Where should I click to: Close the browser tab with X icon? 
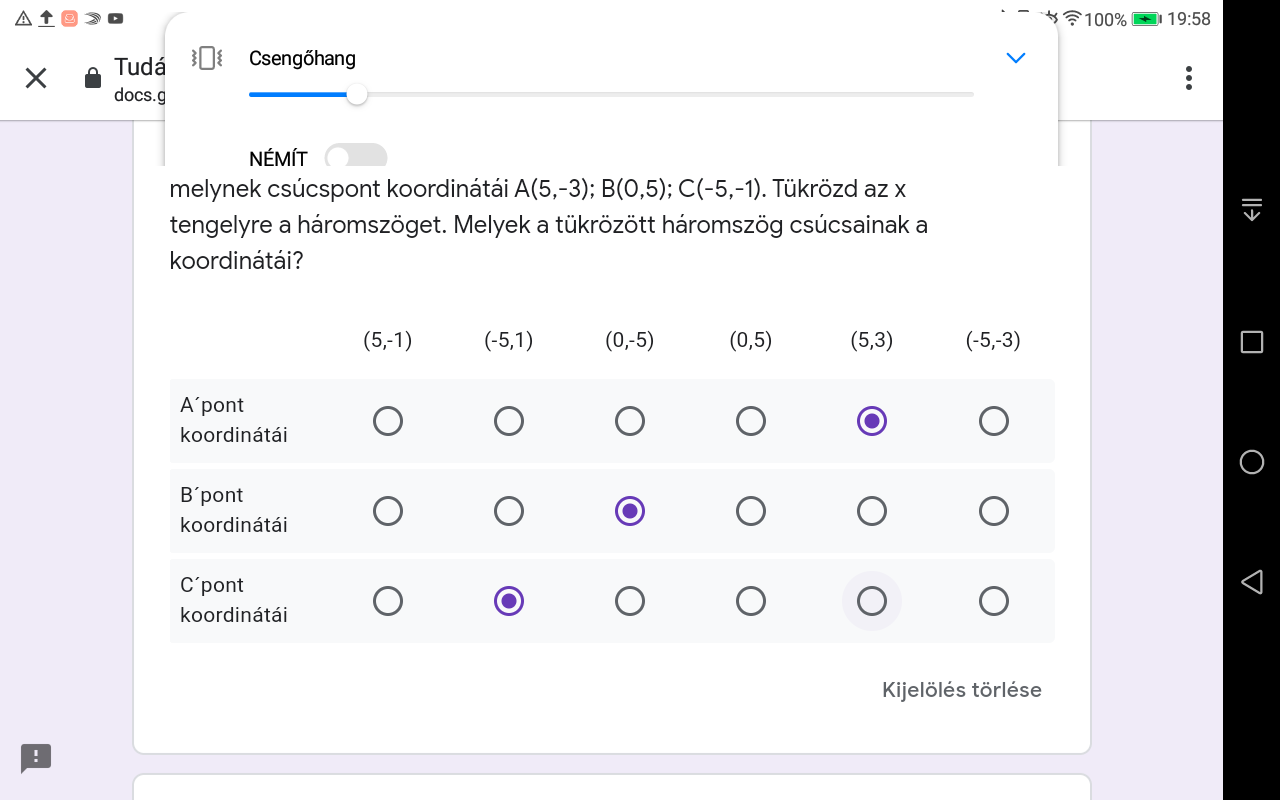36,78
